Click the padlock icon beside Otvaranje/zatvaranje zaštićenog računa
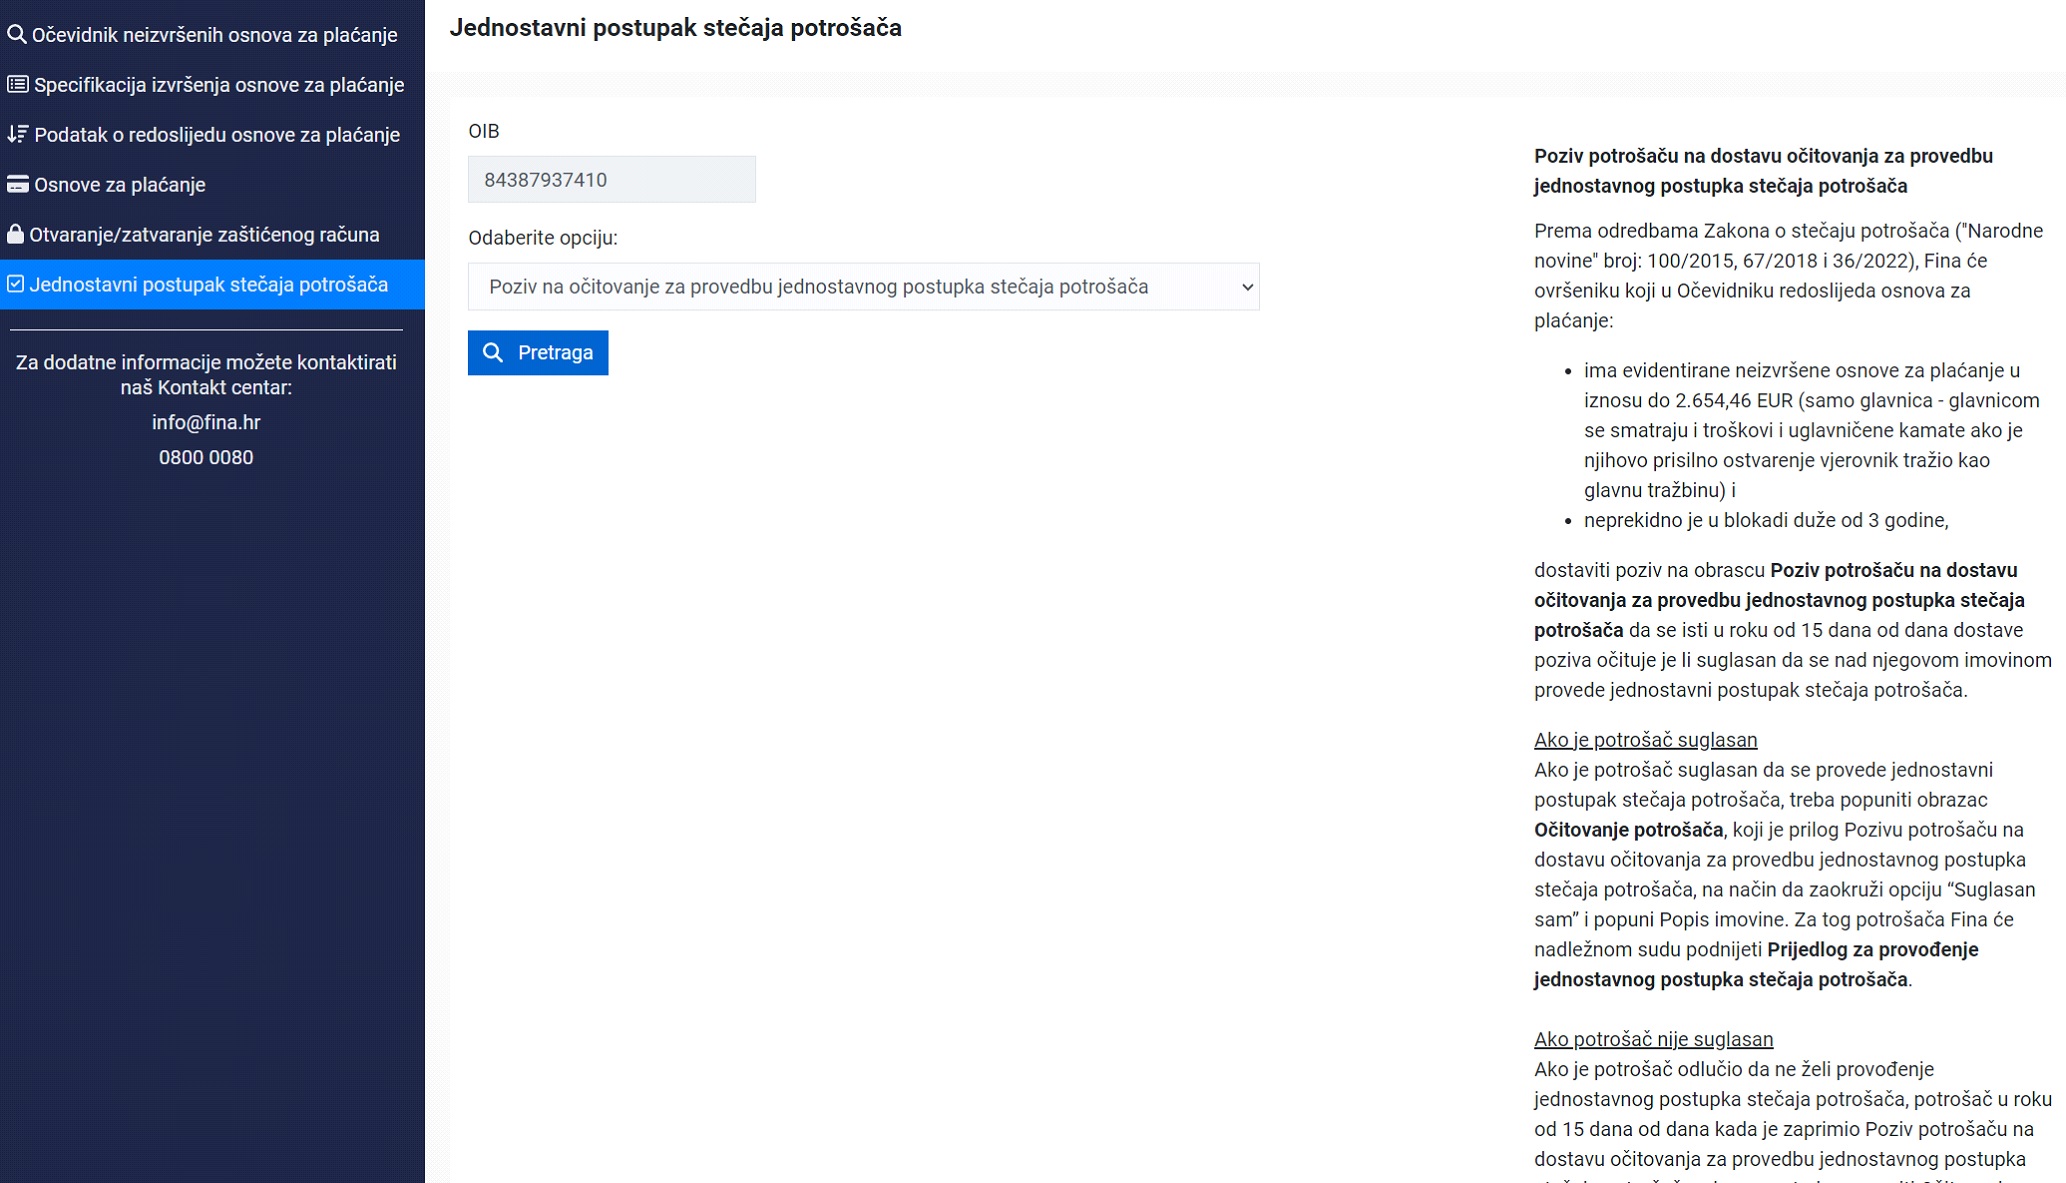The height and width of the screenshot is (1183, 2066). pyautogui.click(x=15, y=234)
